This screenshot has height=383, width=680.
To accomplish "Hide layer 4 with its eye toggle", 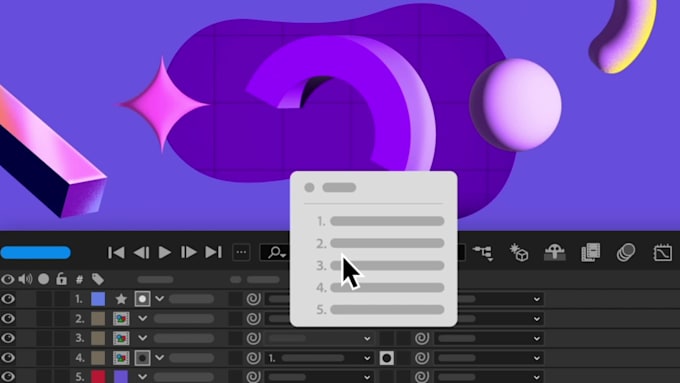I will coord(8,358).
